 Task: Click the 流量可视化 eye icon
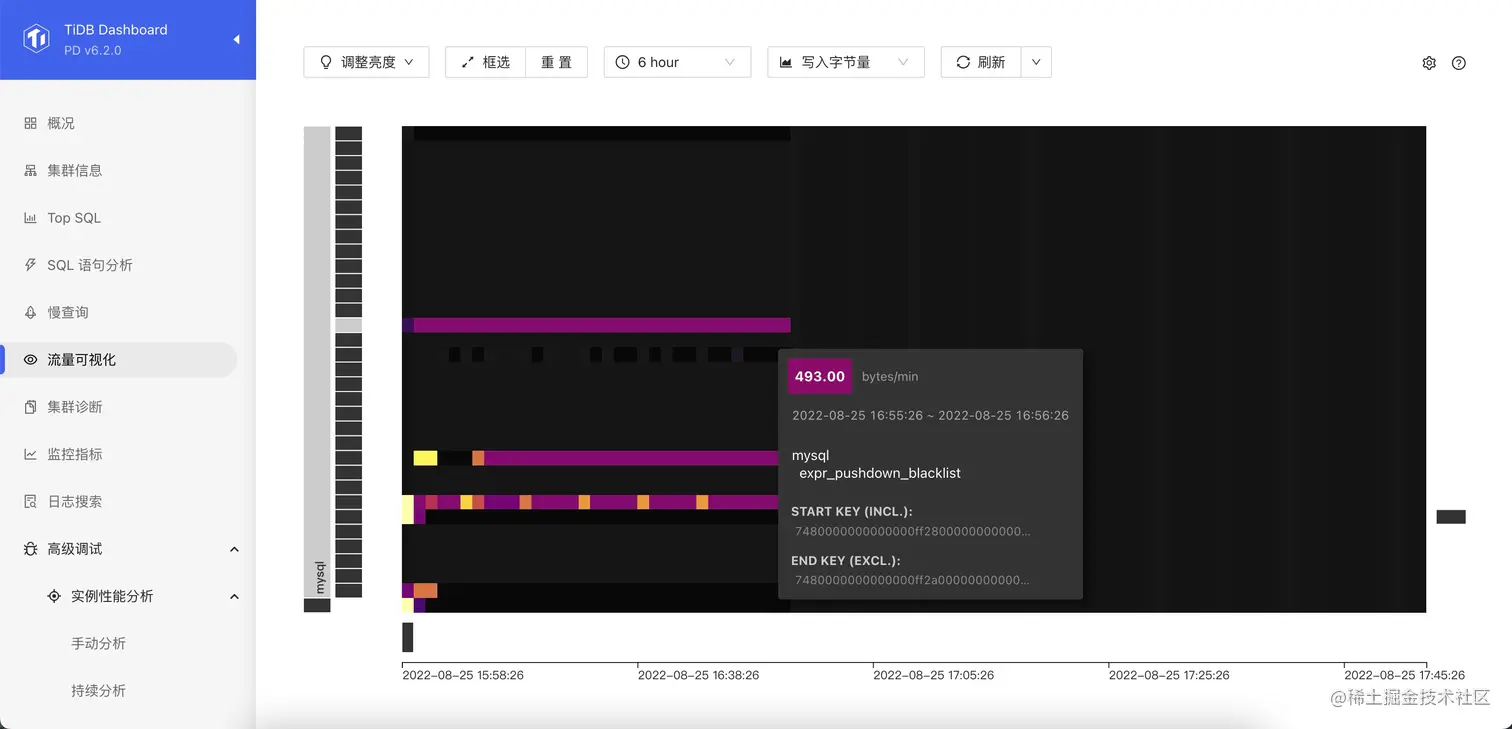click(x=30, y=360)
